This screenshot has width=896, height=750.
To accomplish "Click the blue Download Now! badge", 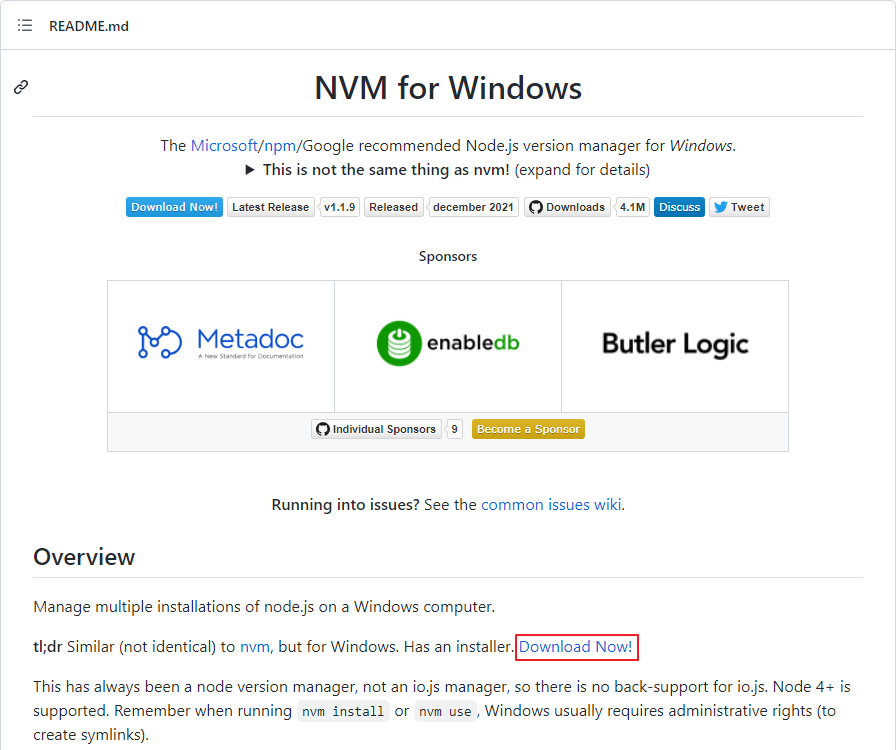I will [174, 207].
